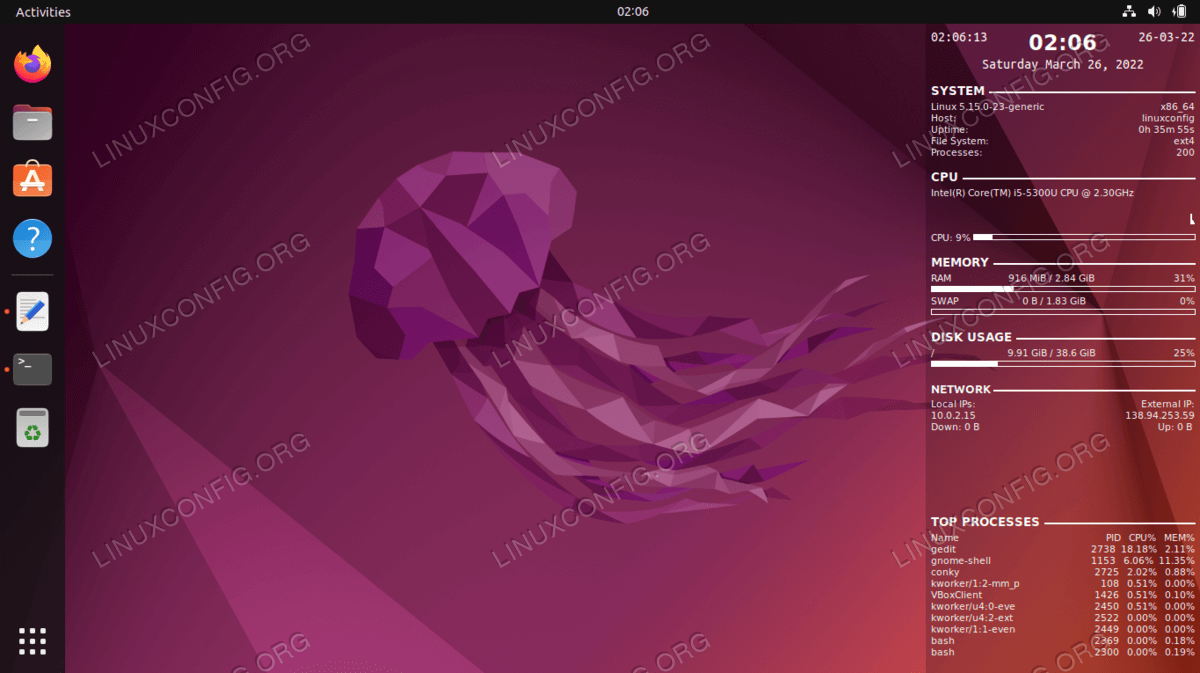
Task: Click the 'Intel(R) Core(TM) i5-5300U' line
Action: click(1032, 193)
